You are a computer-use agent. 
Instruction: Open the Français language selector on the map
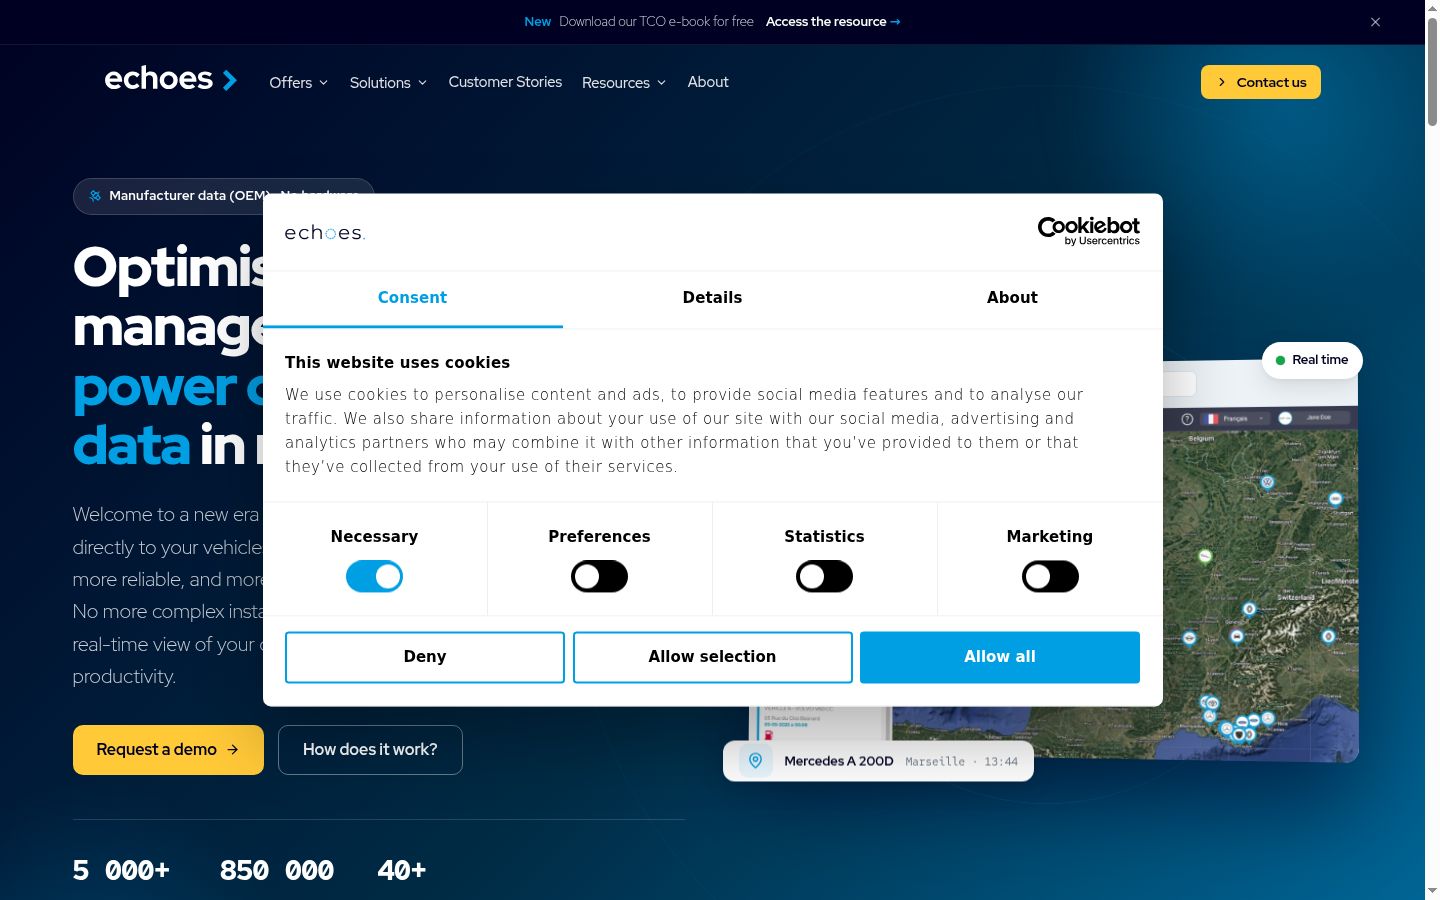pos(1234,419)
